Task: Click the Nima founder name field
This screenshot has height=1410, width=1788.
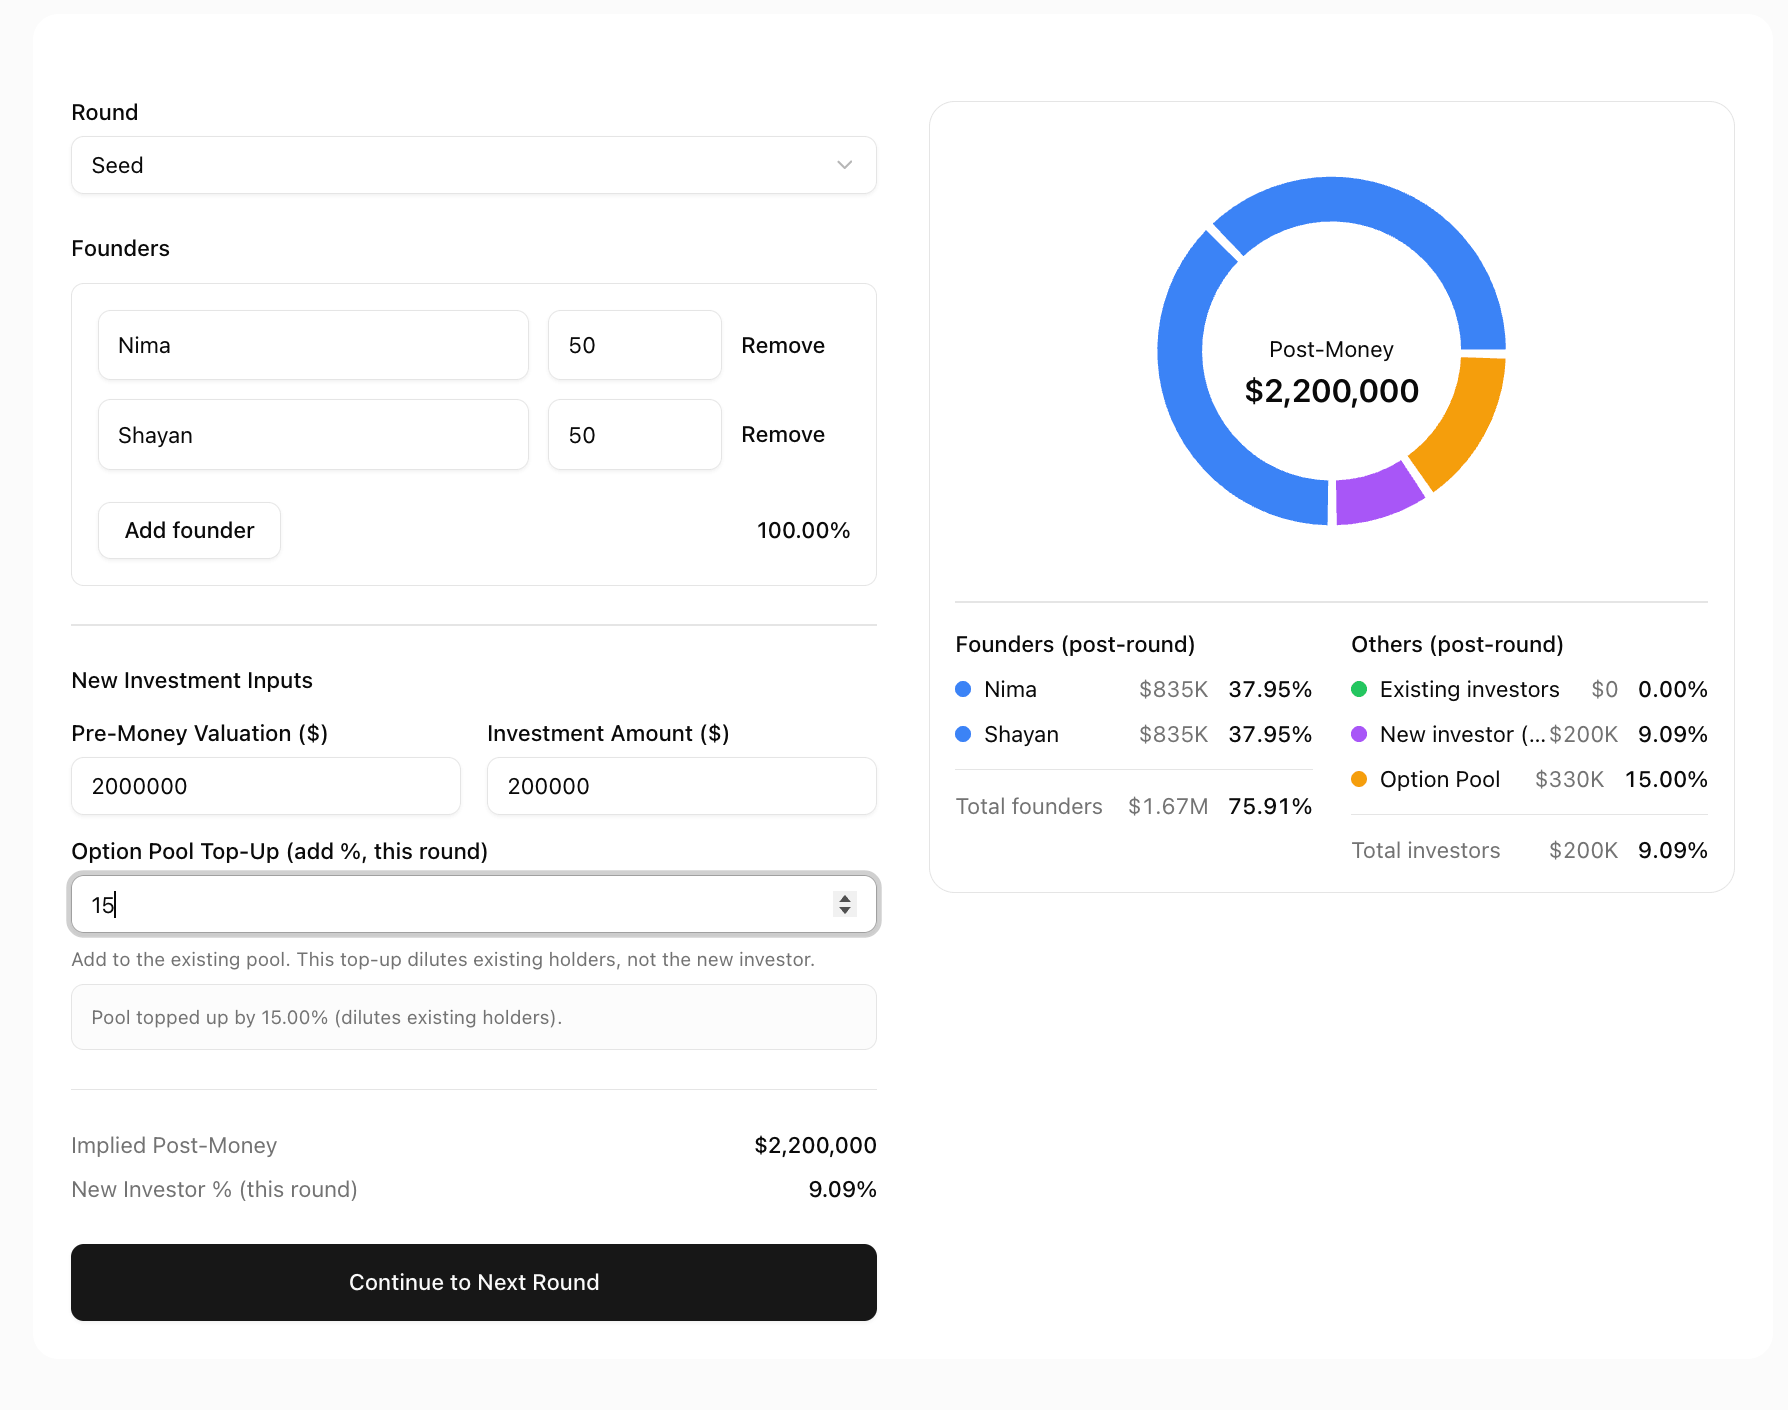Action: coord(313,345)
